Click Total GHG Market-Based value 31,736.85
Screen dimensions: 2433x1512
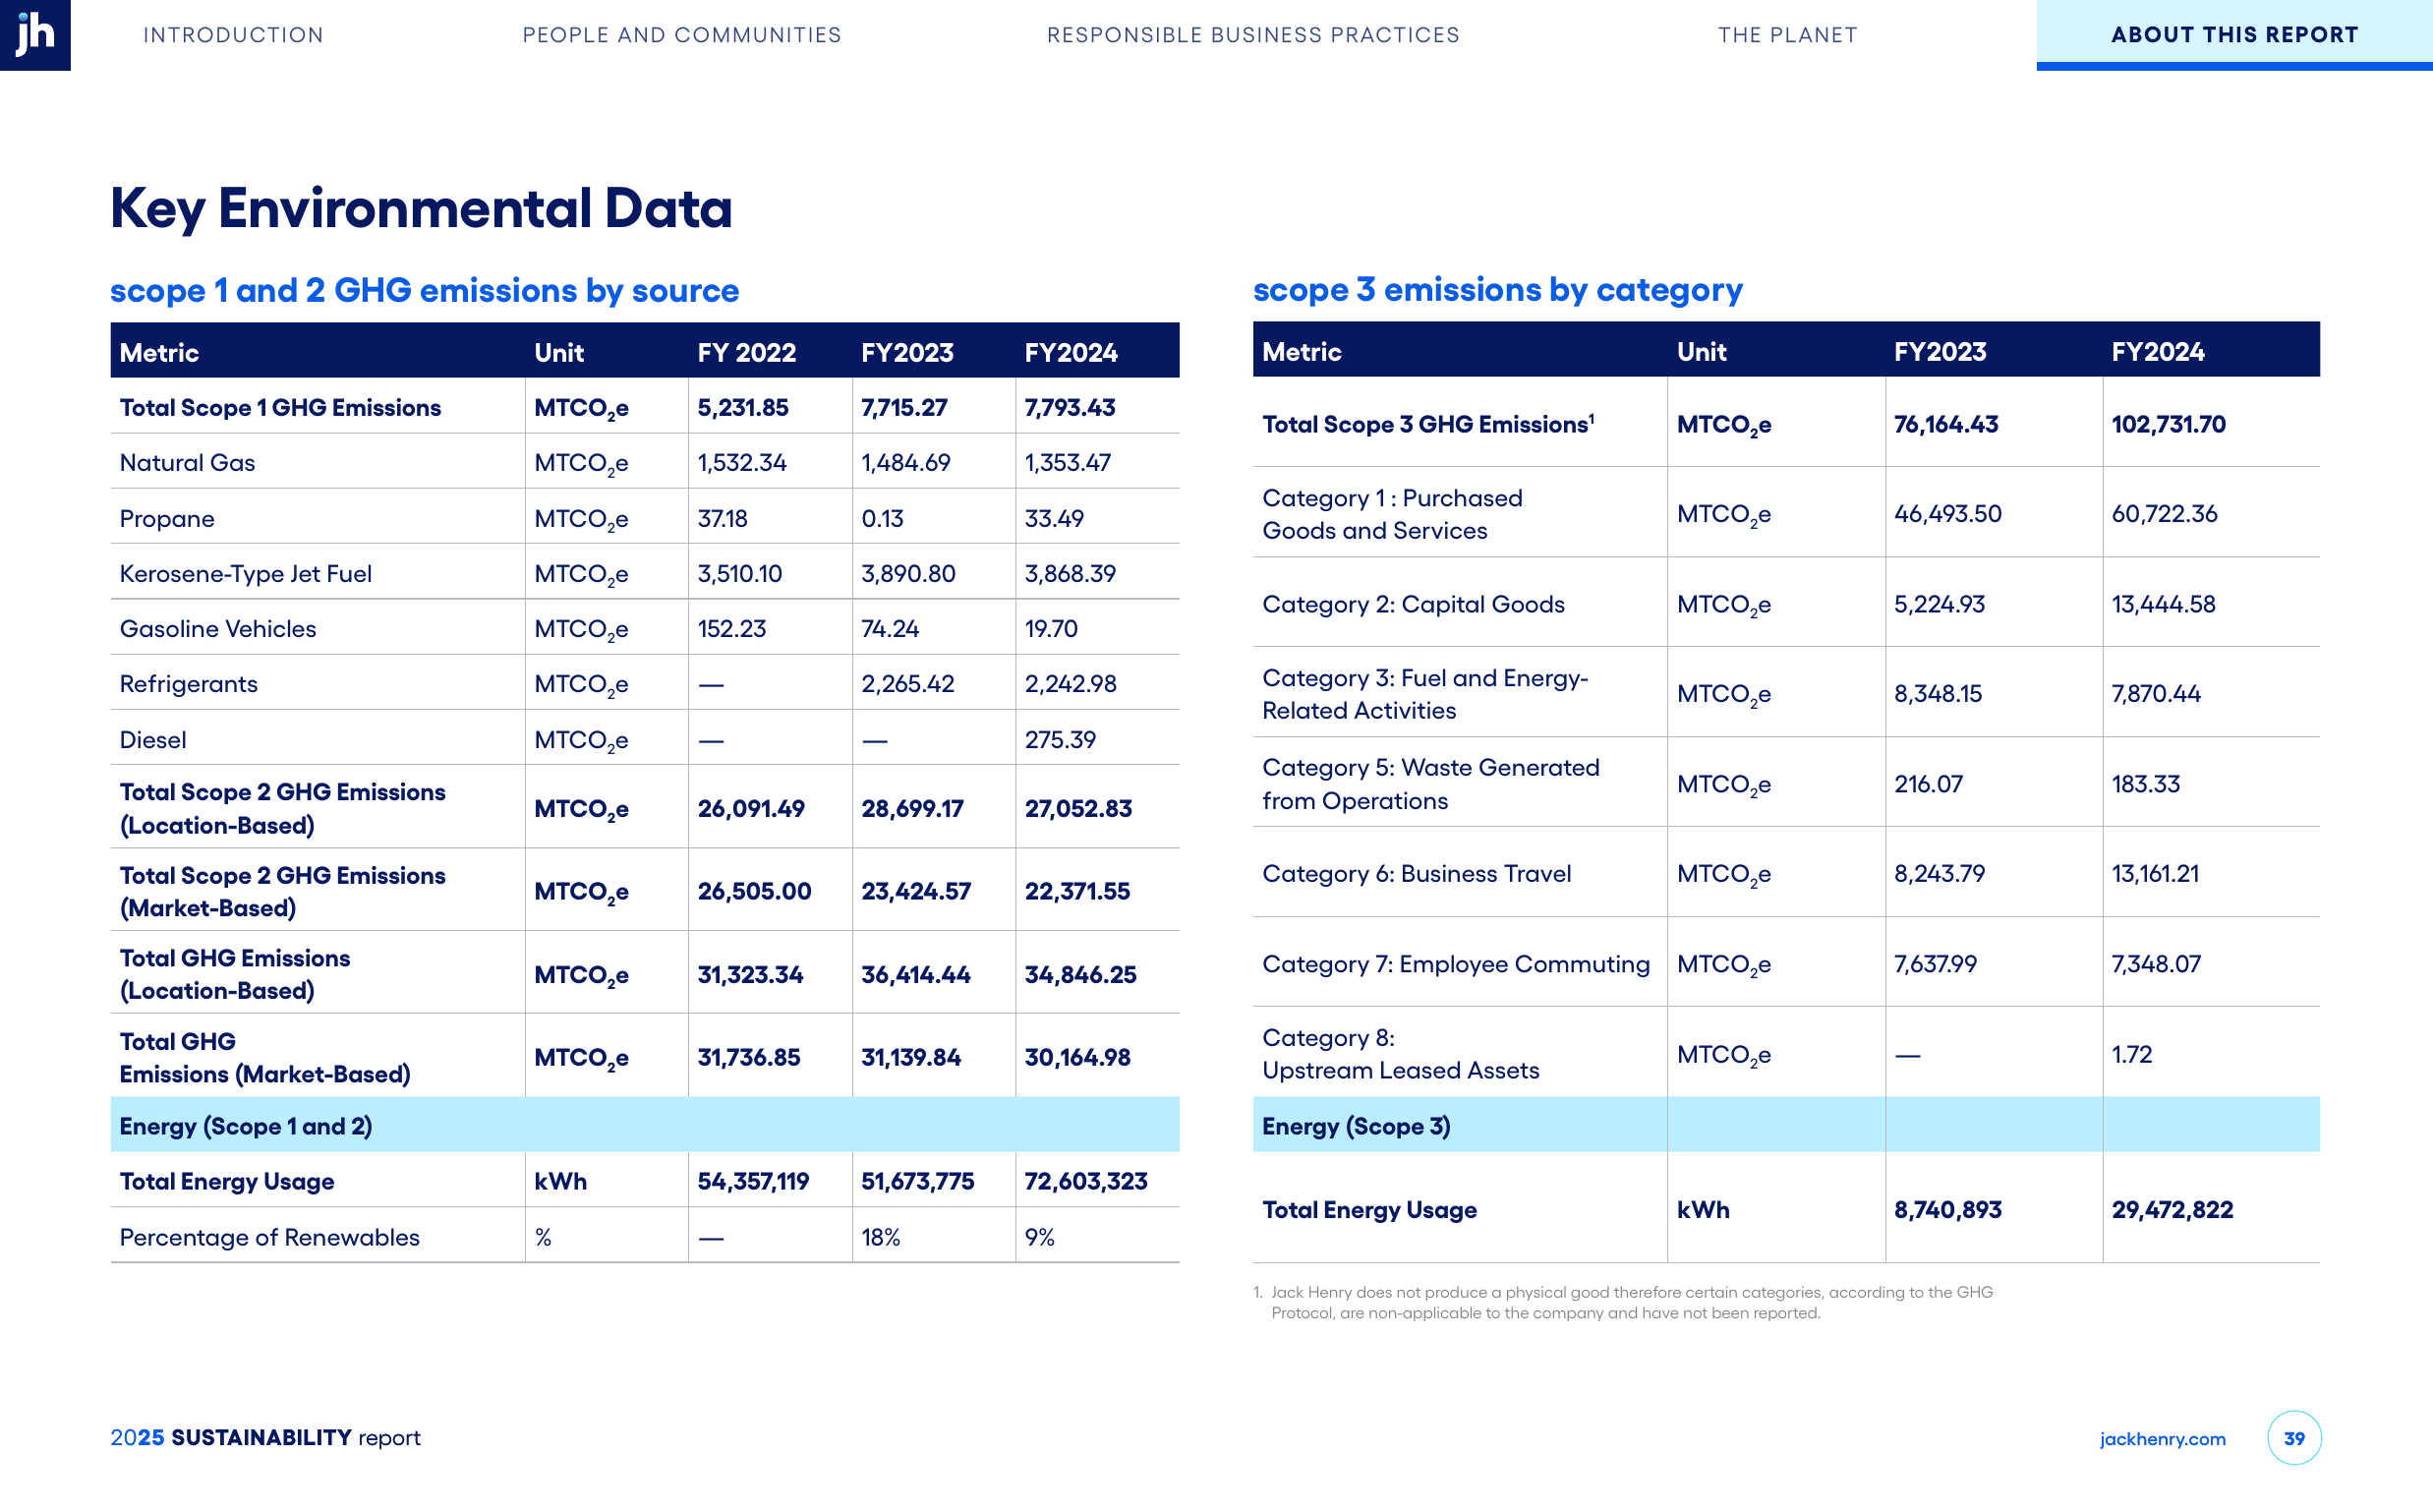[748, 1057]
